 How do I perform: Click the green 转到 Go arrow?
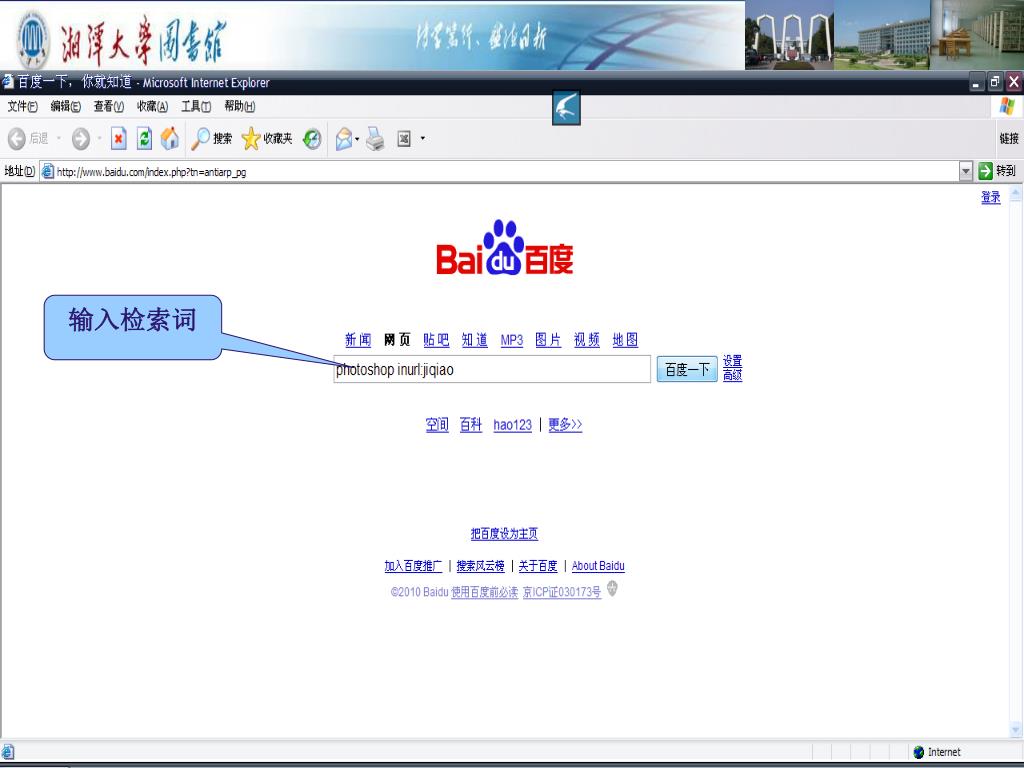click(985, 171)
